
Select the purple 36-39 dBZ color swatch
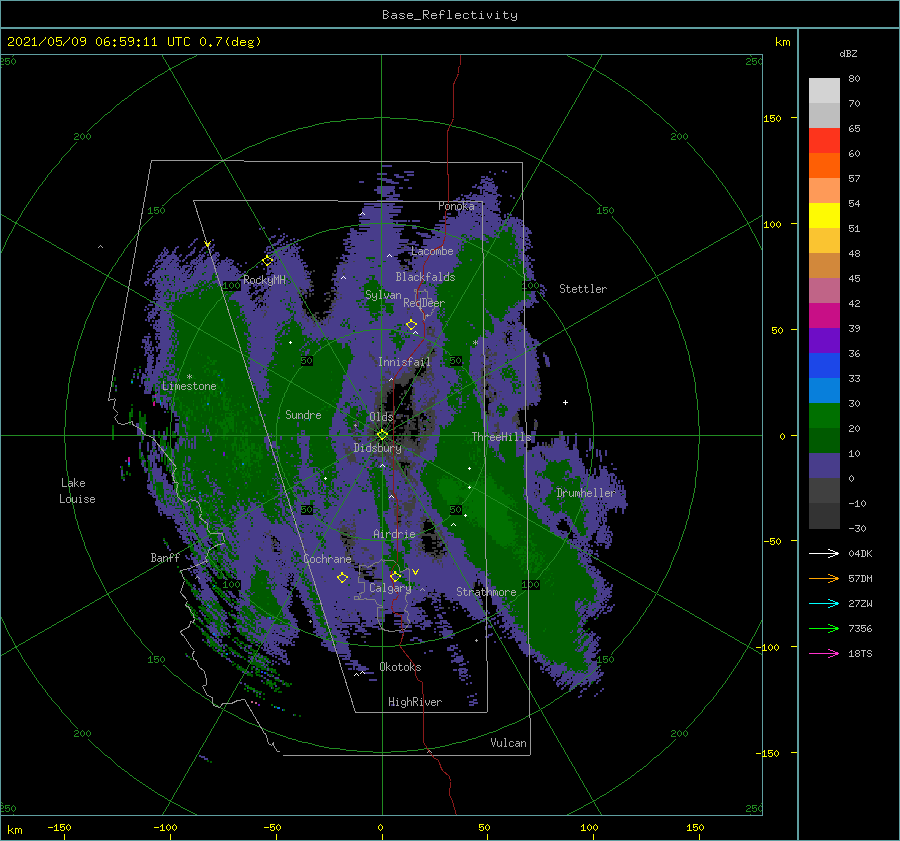(824, 341)
